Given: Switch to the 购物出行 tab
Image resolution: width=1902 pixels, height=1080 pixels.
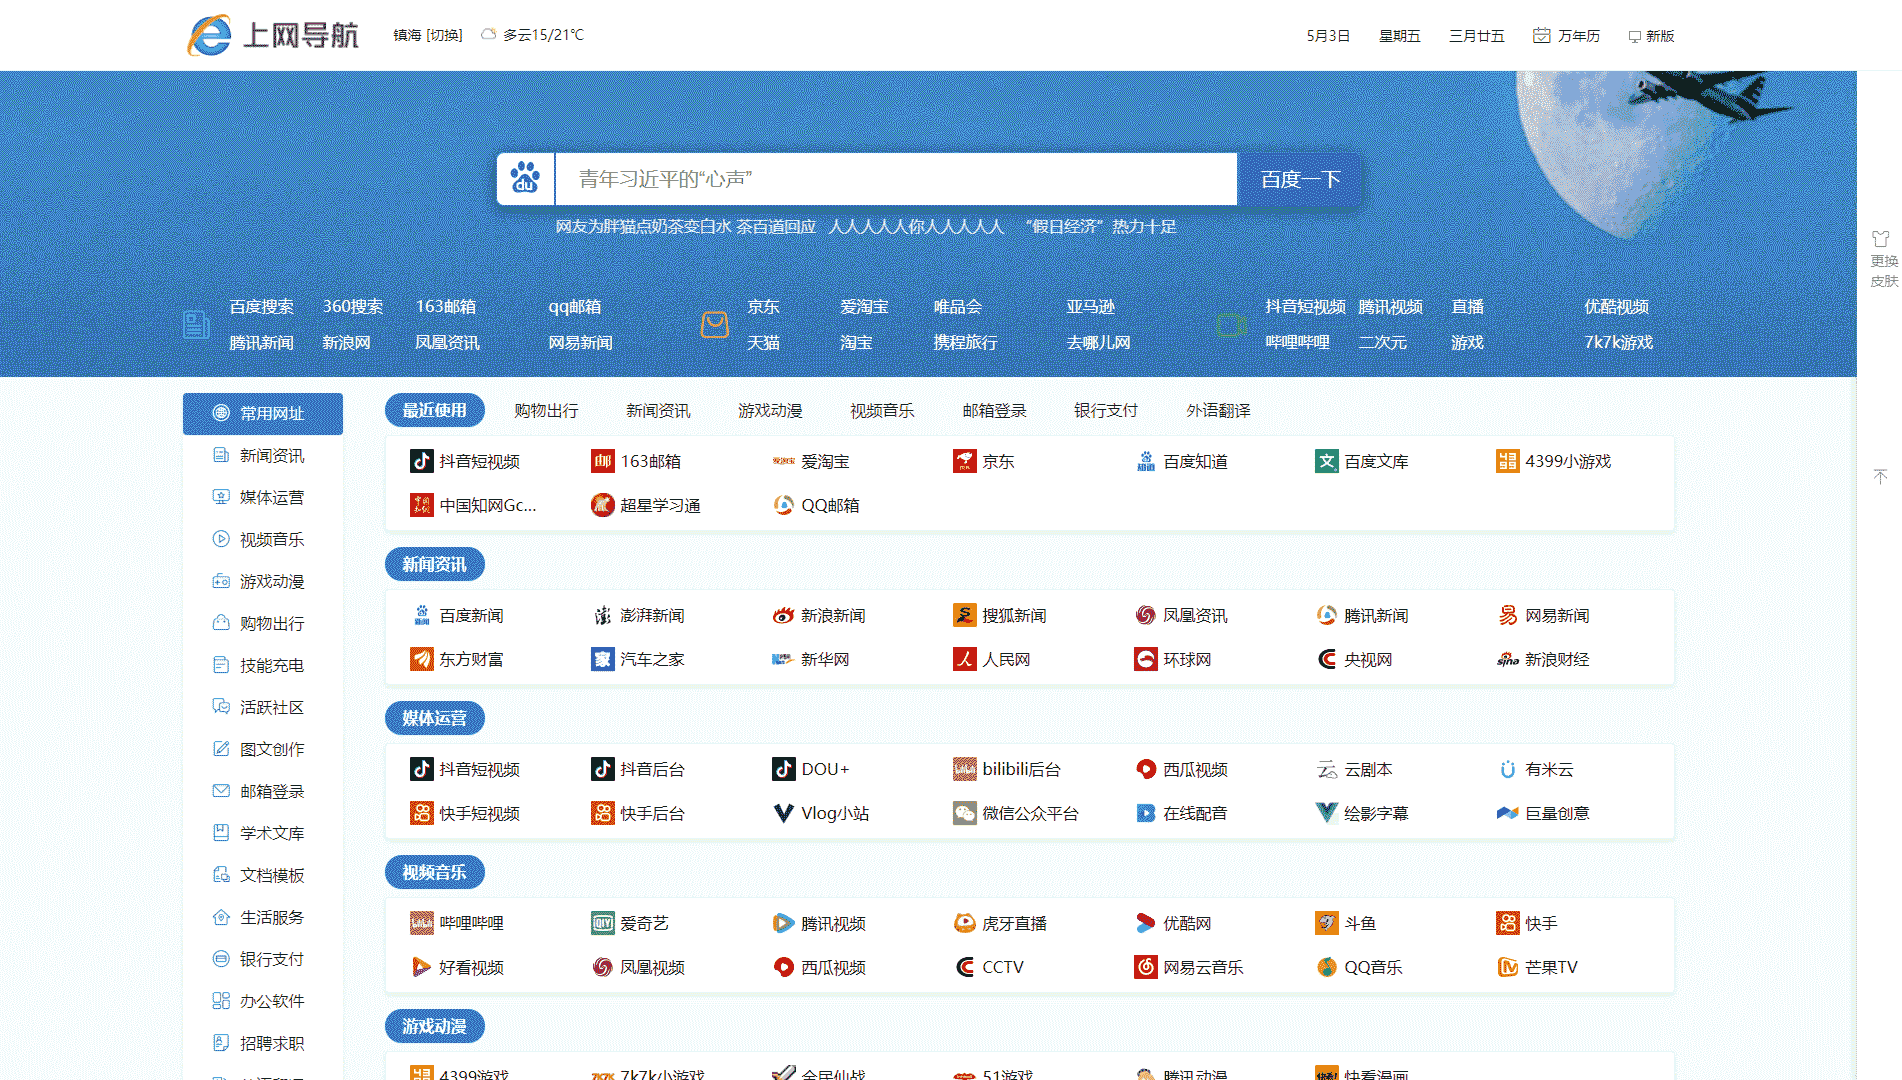Looking at the screenshot, I should coord(546,410).
